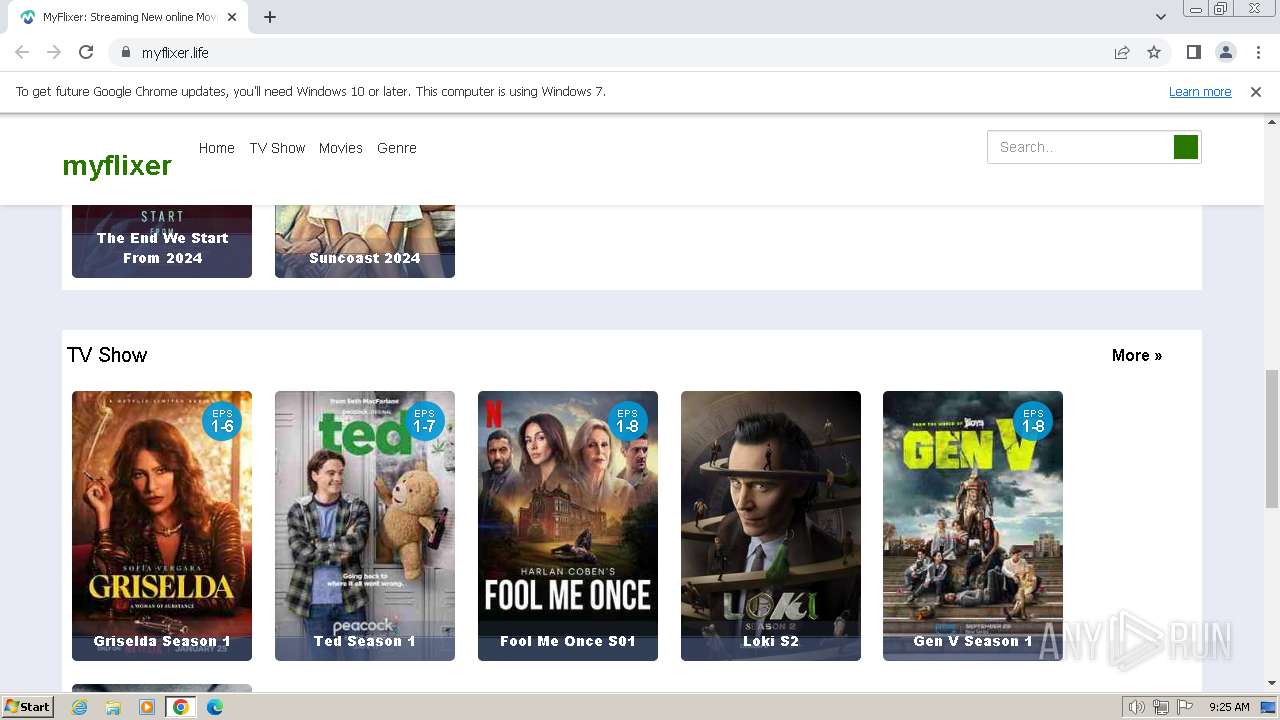The image size is (1280, 720).
Task: Open the Suncoast 2024 movie poster
Action: tap(365, 241)
